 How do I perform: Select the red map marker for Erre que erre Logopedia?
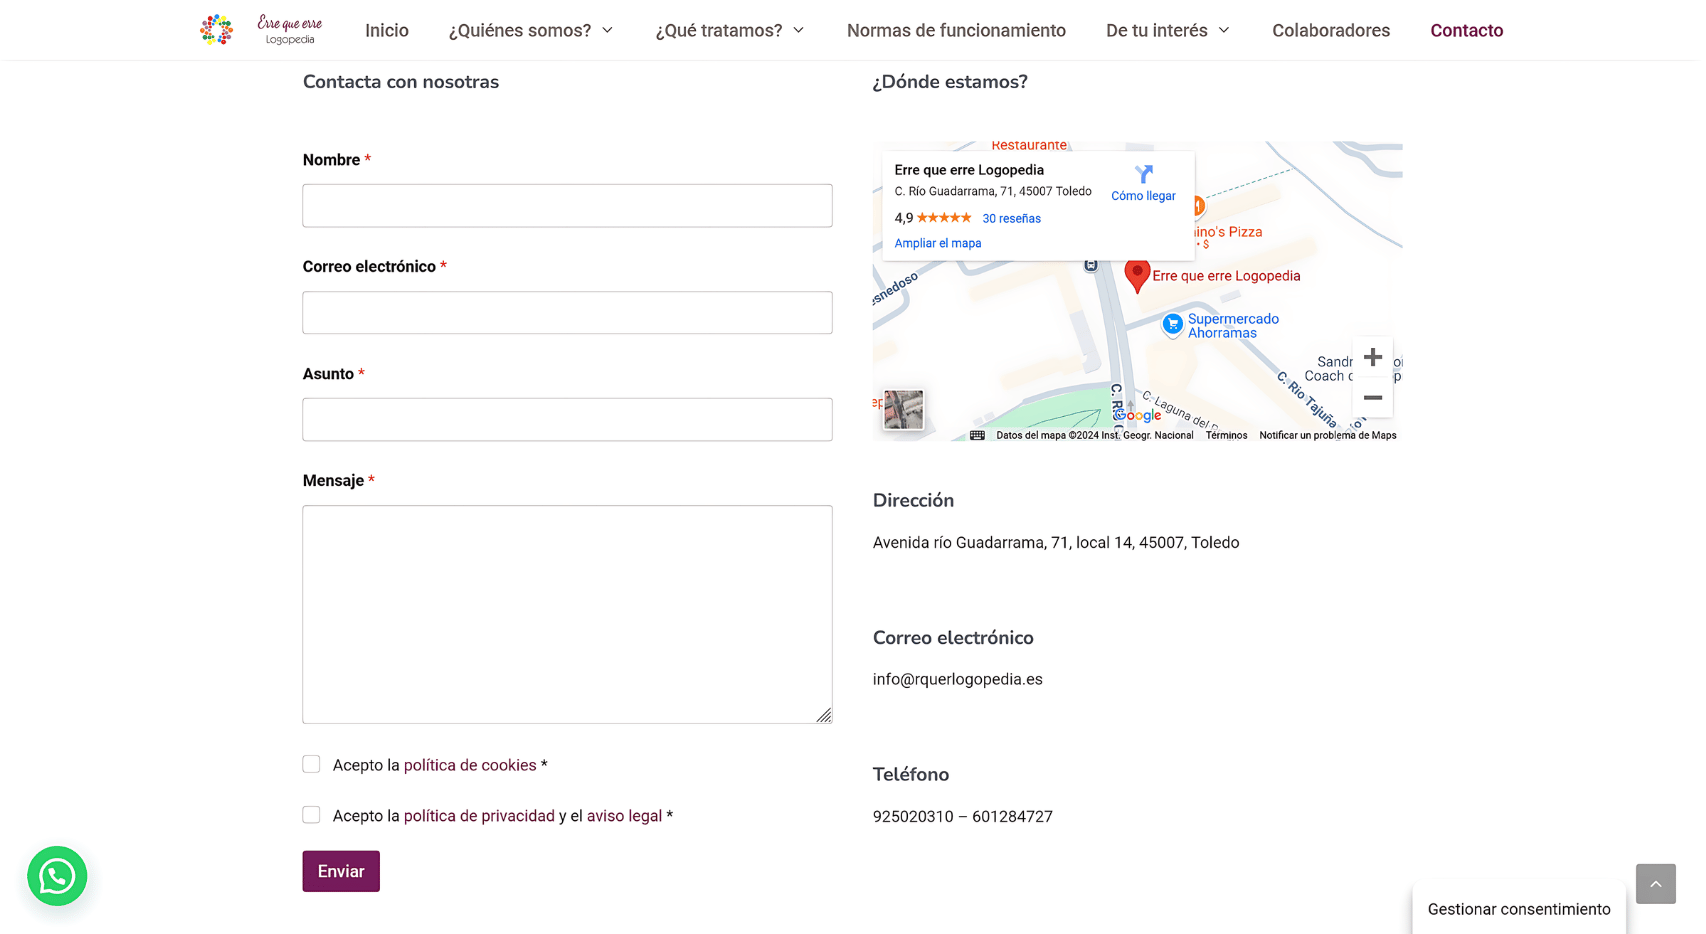pyautogui.click(x=1136, y=274)
